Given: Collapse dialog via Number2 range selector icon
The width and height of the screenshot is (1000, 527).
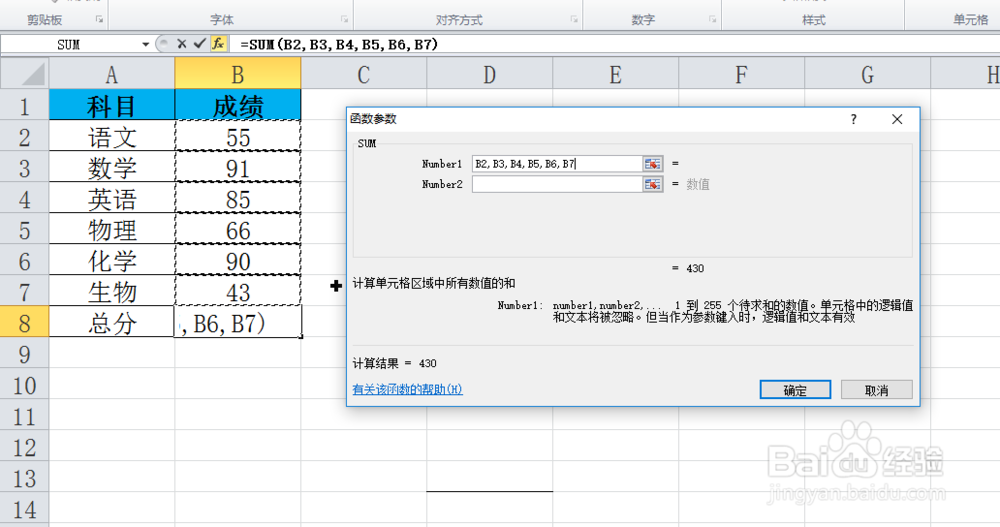Looking at the screenshot, I should pyautogui.click(x=652, y=184).
